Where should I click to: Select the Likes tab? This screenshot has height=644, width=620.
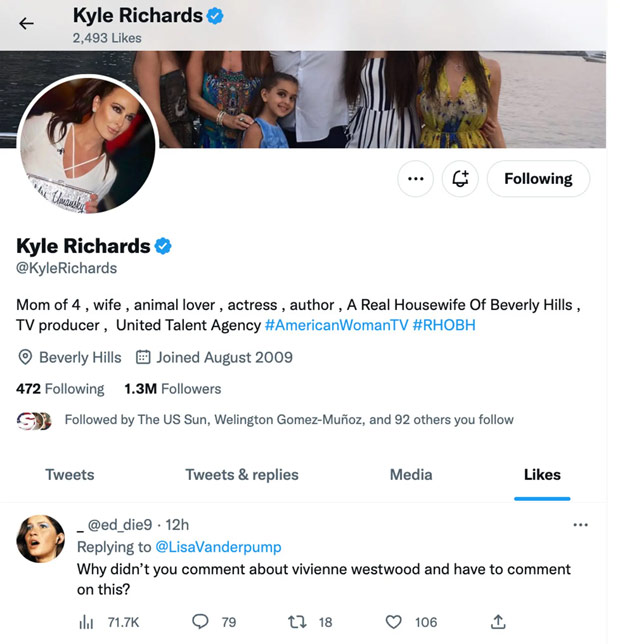[542, 474]
